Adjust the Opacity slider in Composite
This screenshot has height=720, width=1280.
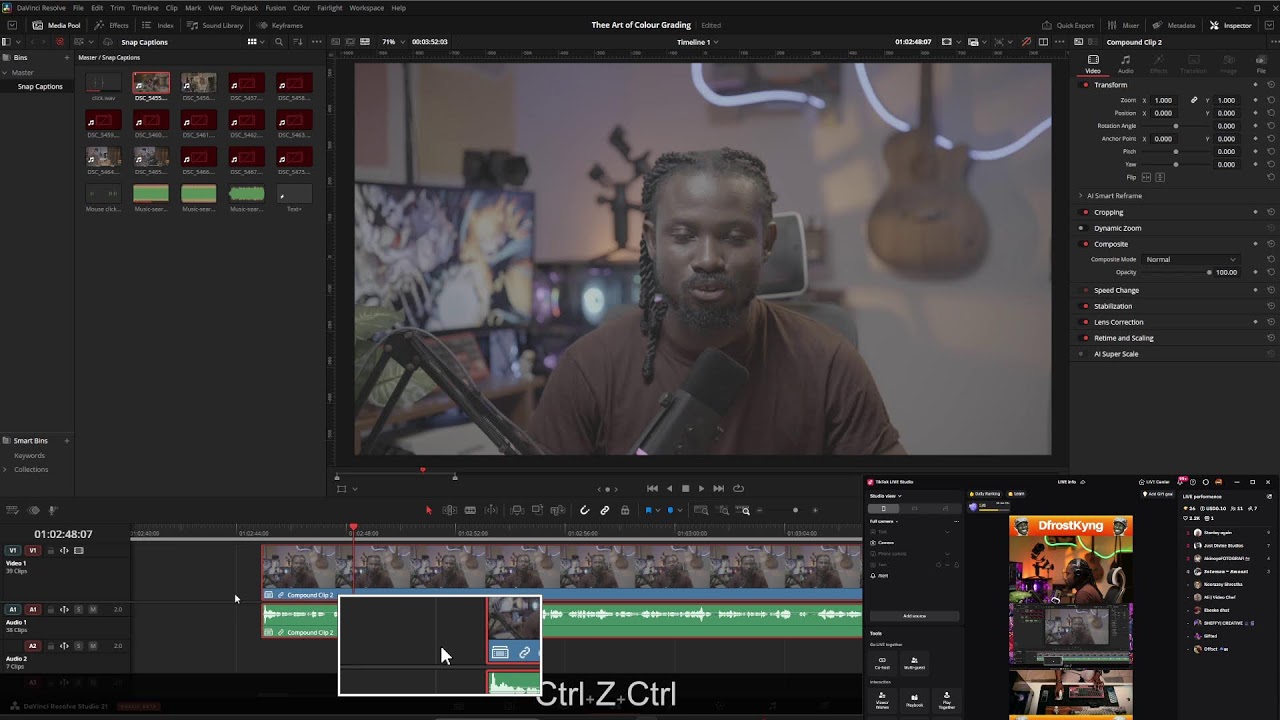point(1177,272)
